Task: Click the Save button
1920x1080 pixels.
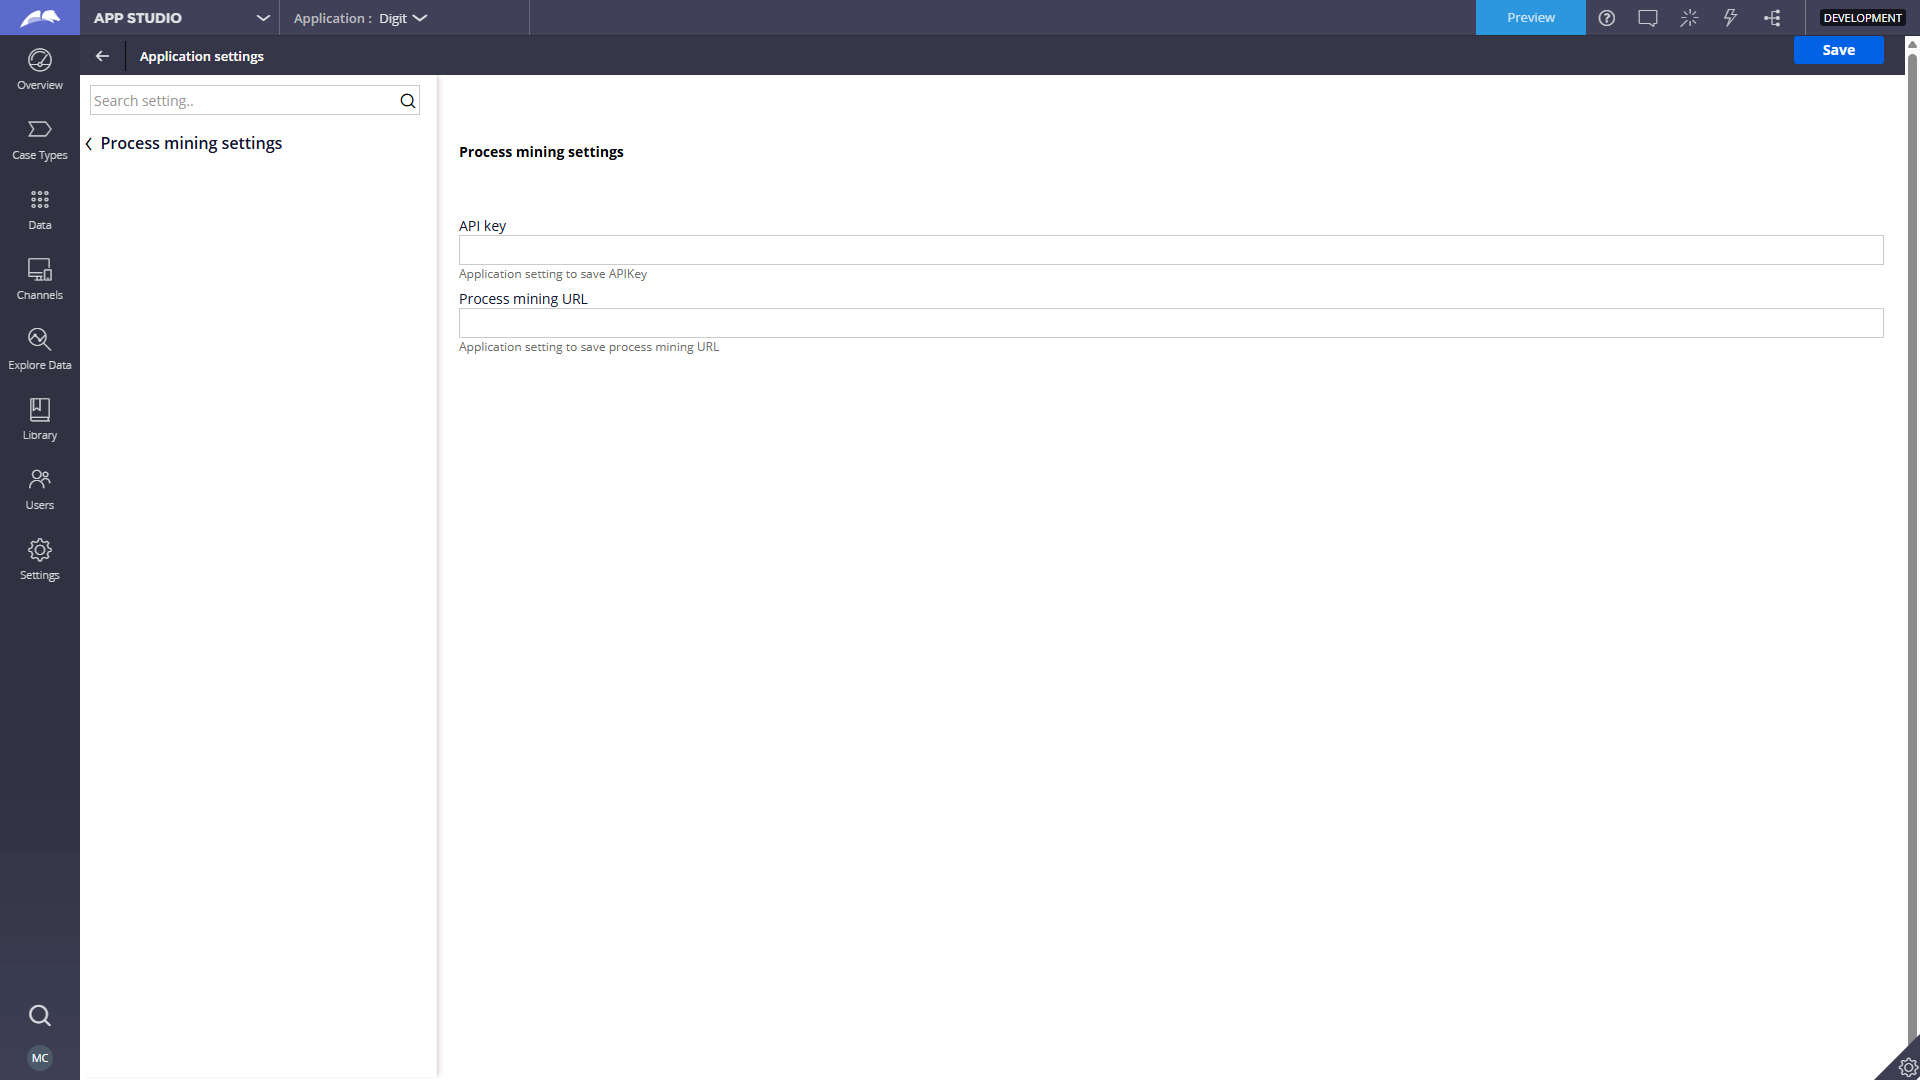Action: (x=1838, y=49)
